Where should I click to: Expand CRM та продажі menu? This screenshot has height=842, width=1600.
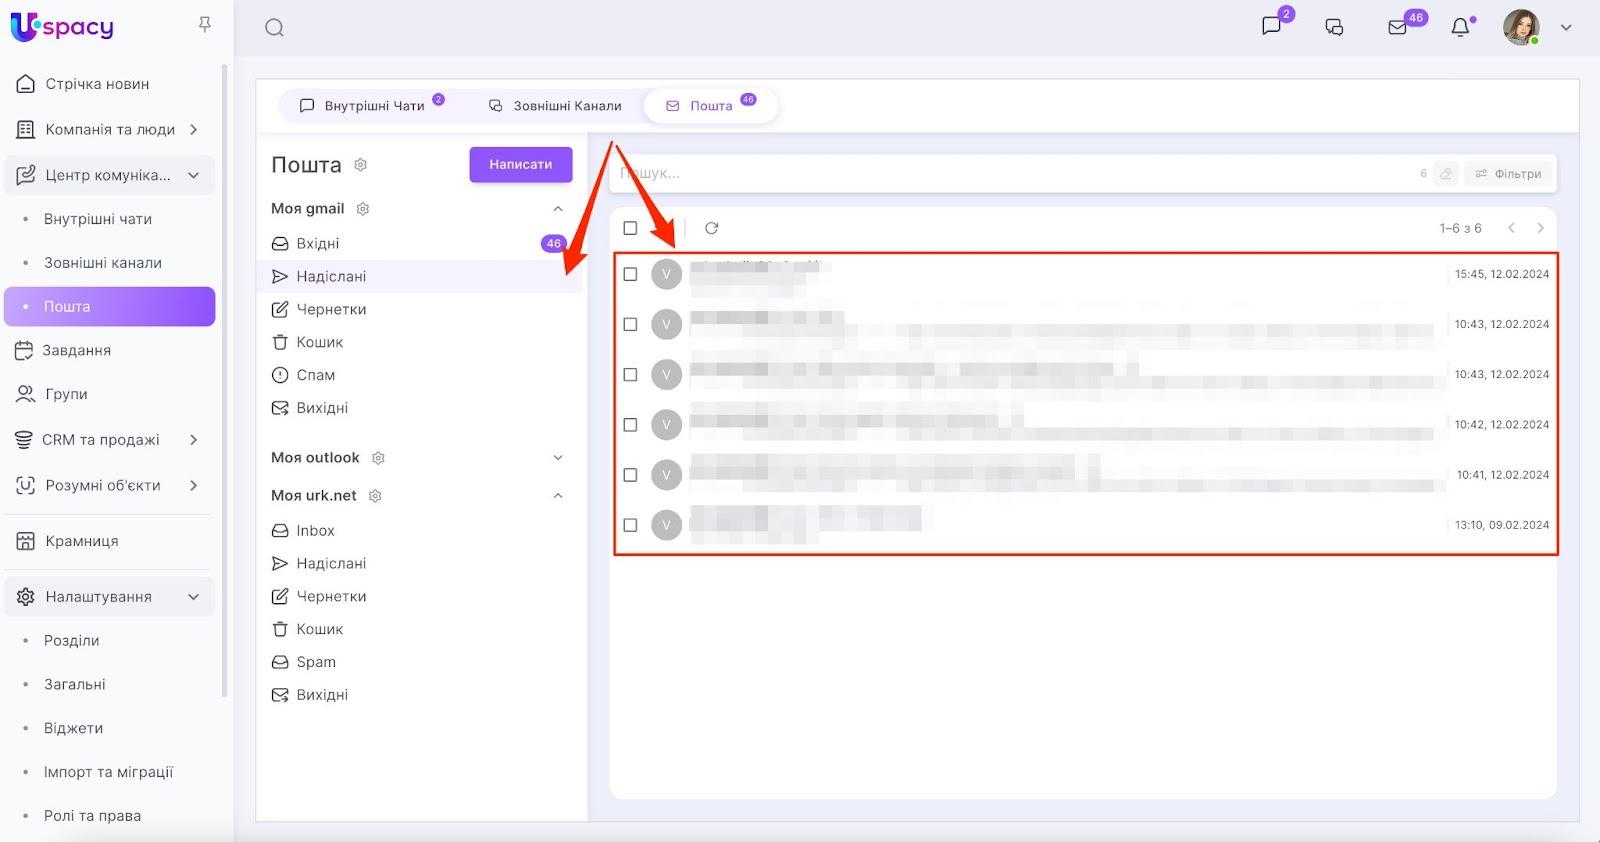pyautogui.click(x=193, y=440)
